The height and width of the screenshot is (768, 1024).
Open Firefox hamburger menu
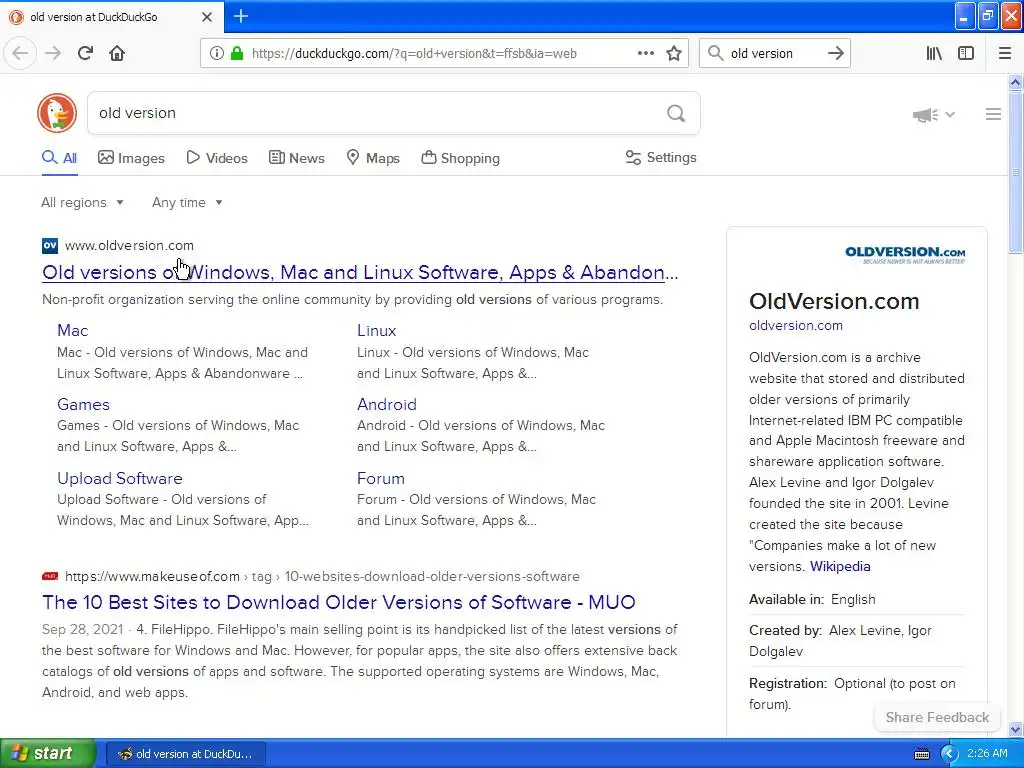pyautogui.click(x=1005, y=53)
